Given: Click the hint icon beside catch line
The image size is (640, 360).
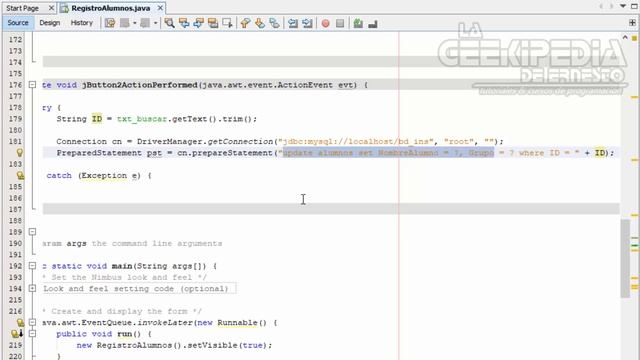Looking at the screenshot, I should (x=20, y=176).
